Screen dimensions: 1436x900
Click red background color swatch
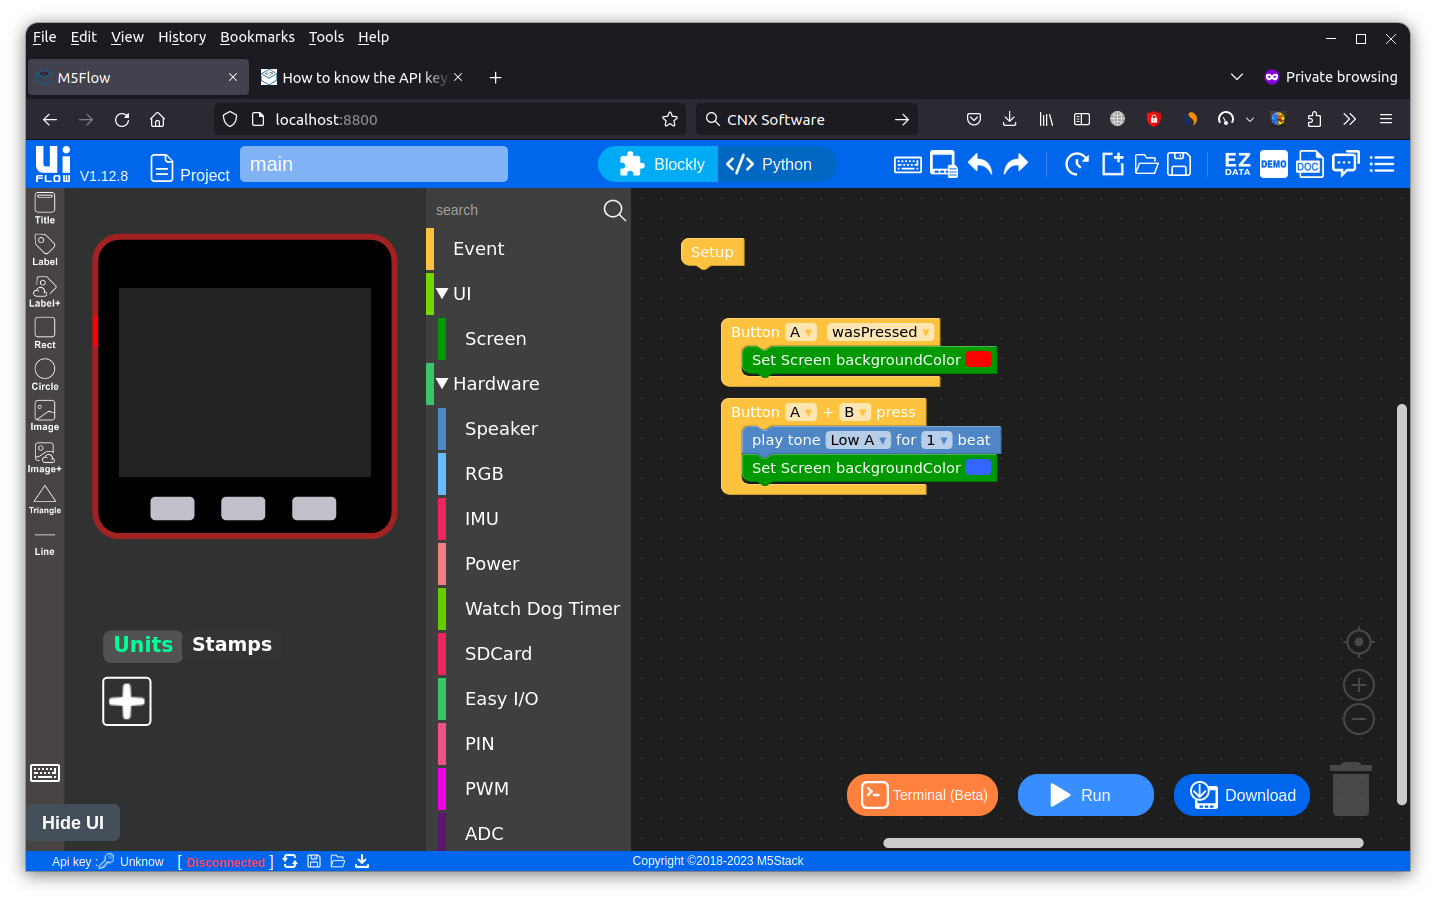(979, 360)
